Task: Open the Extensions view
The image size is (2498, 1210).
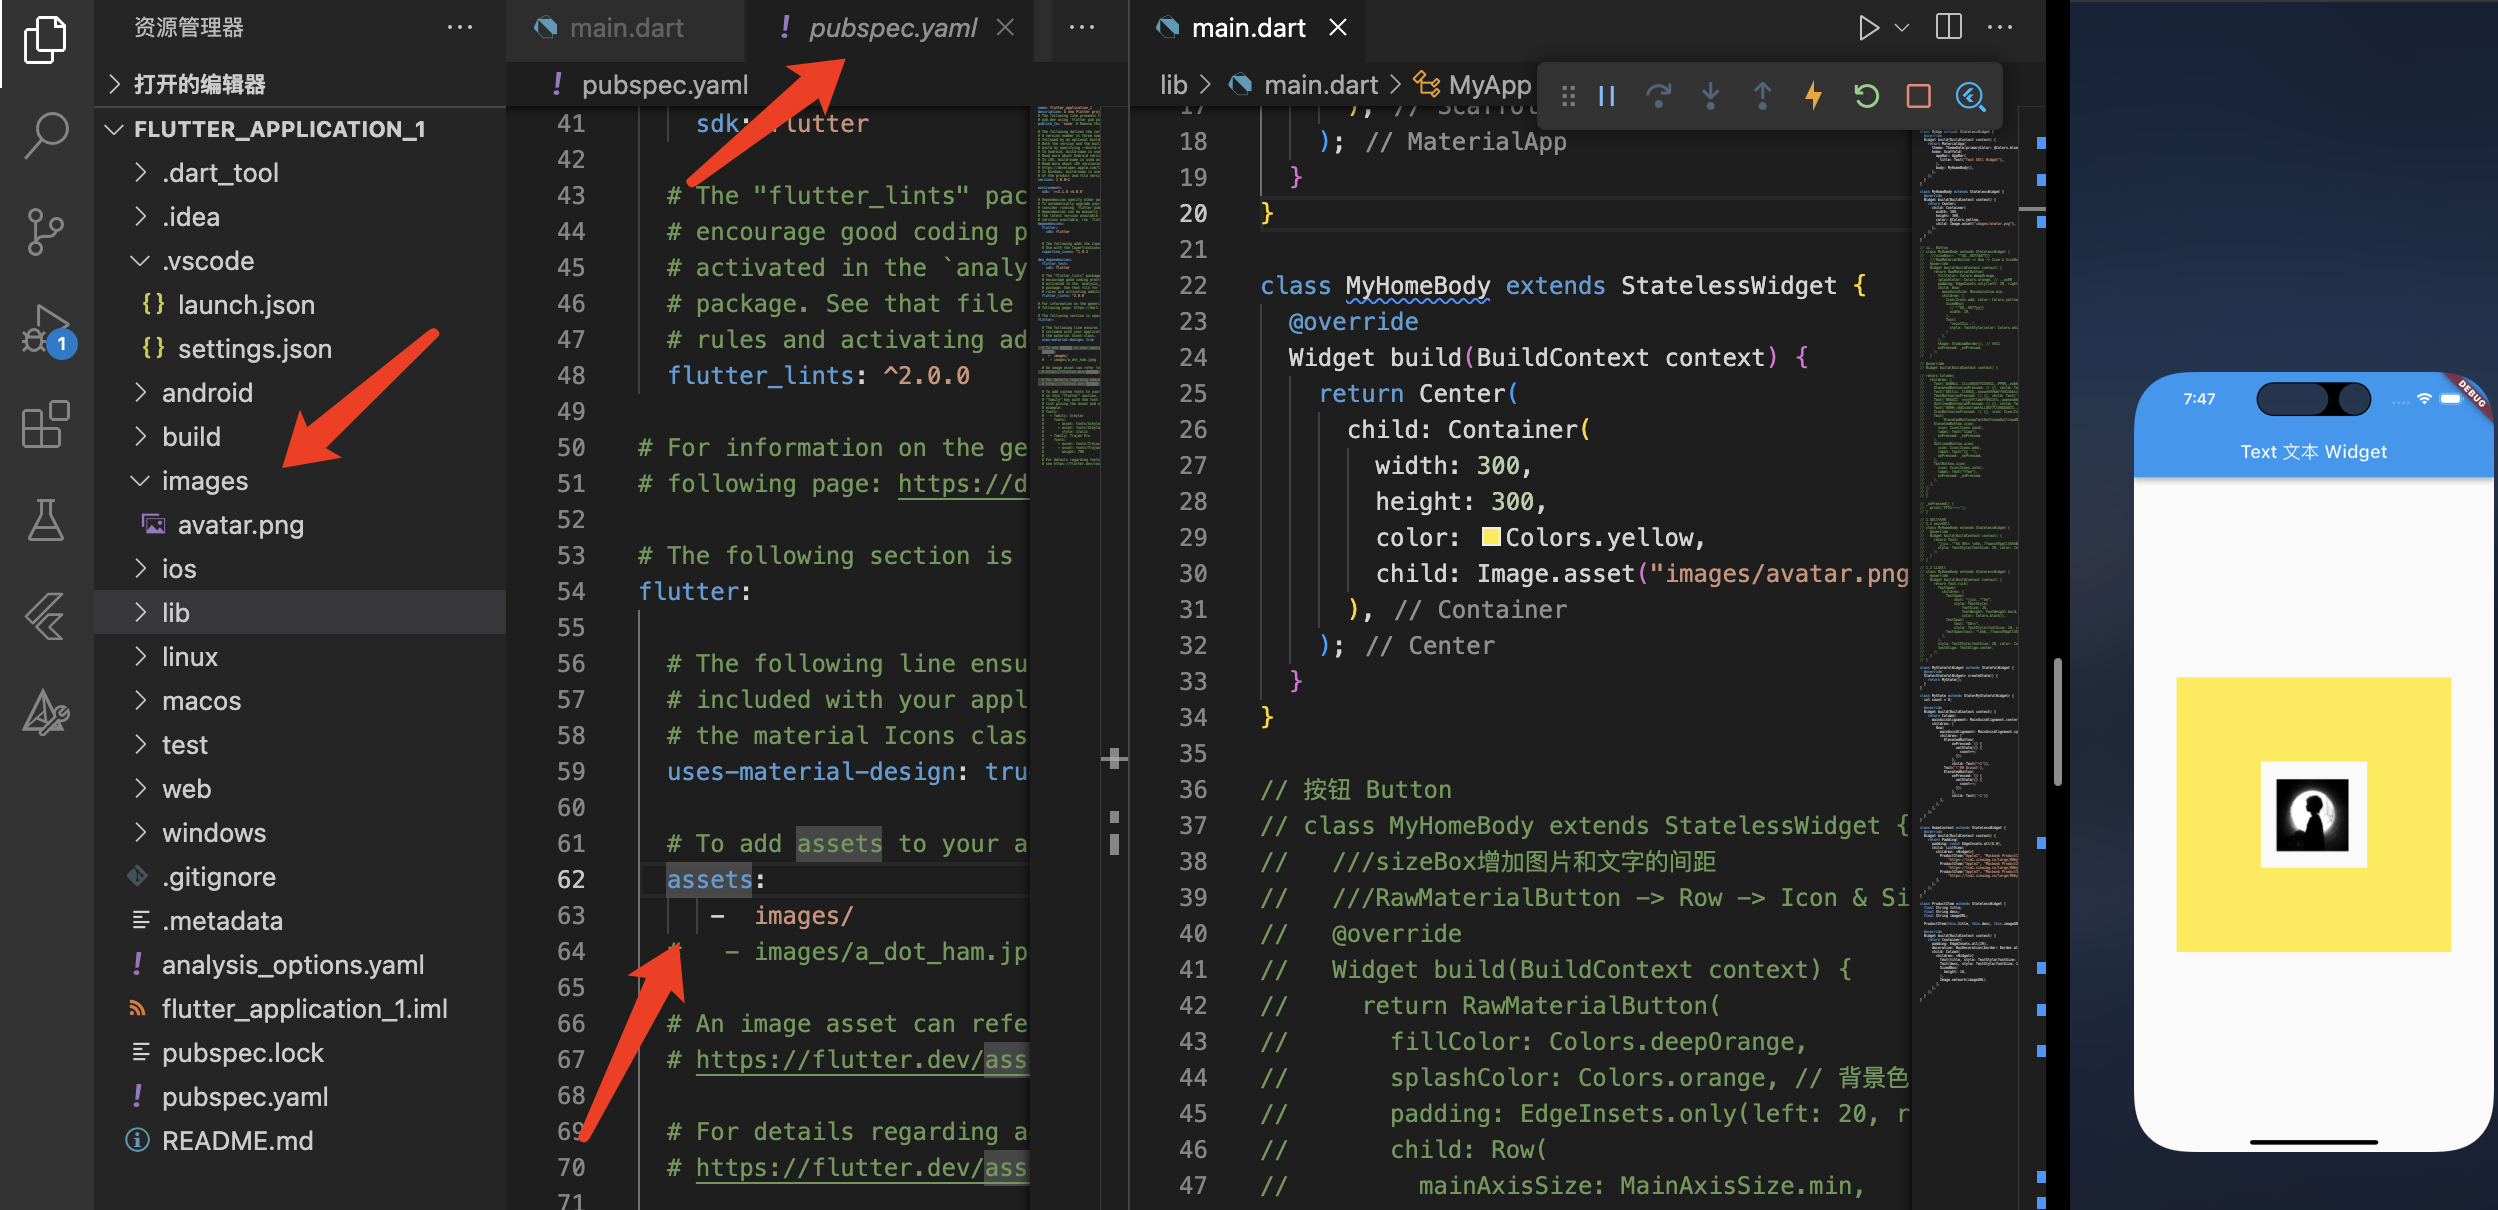Action: (46, 425)
